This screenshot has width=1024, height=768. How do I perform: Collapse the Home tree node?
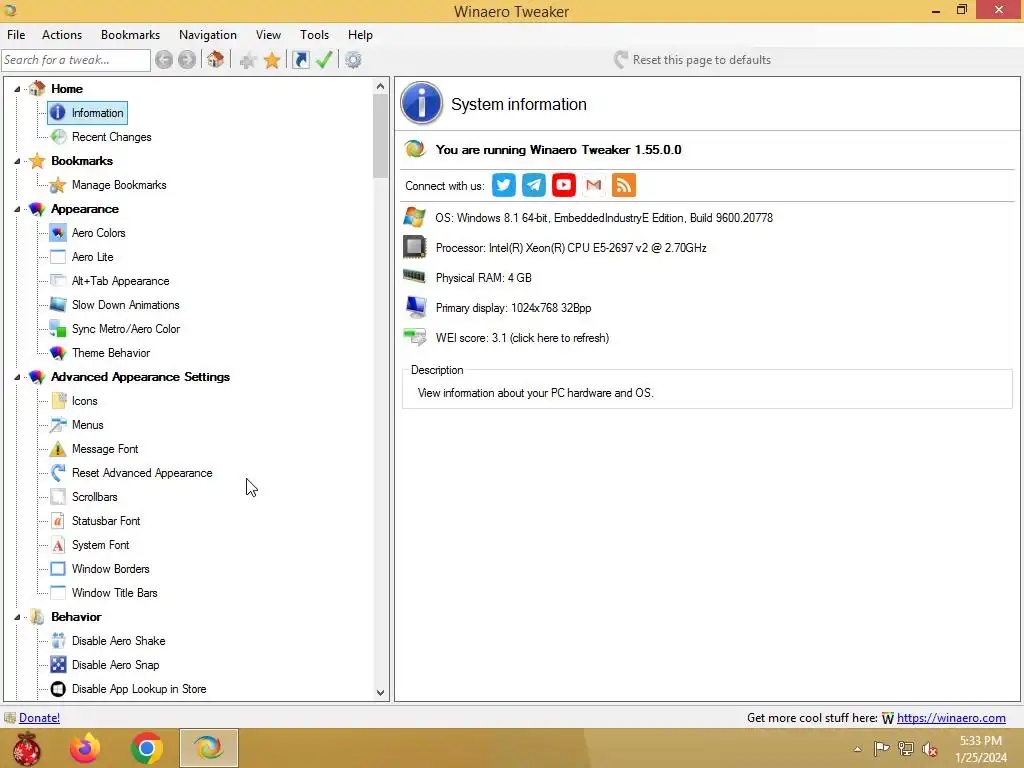tap(18, 89)
